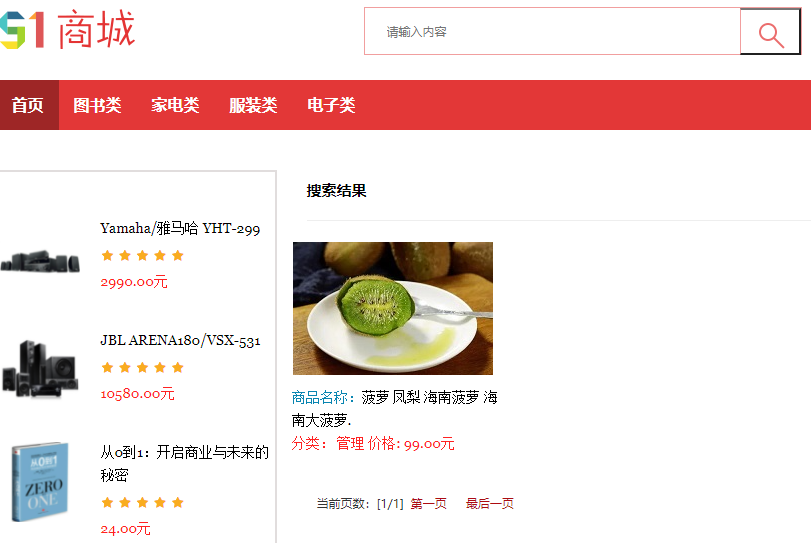Screen dimensions: 811x543
Task: Open JBL ARENA180/VSX-531 product title
Action: coord(180,341)
